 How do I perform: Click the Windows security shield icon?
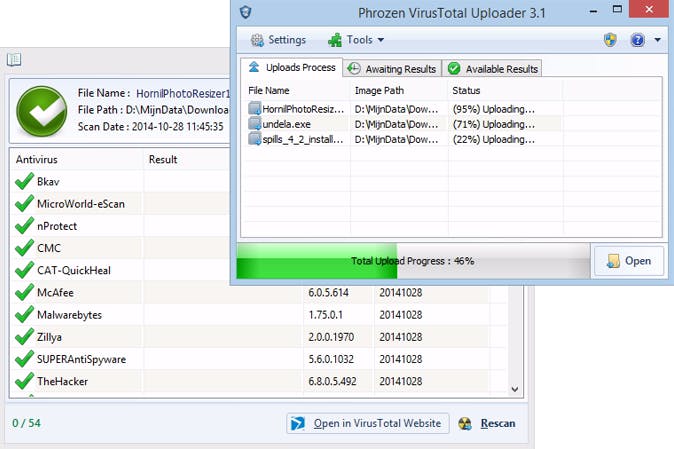[610, 40]
